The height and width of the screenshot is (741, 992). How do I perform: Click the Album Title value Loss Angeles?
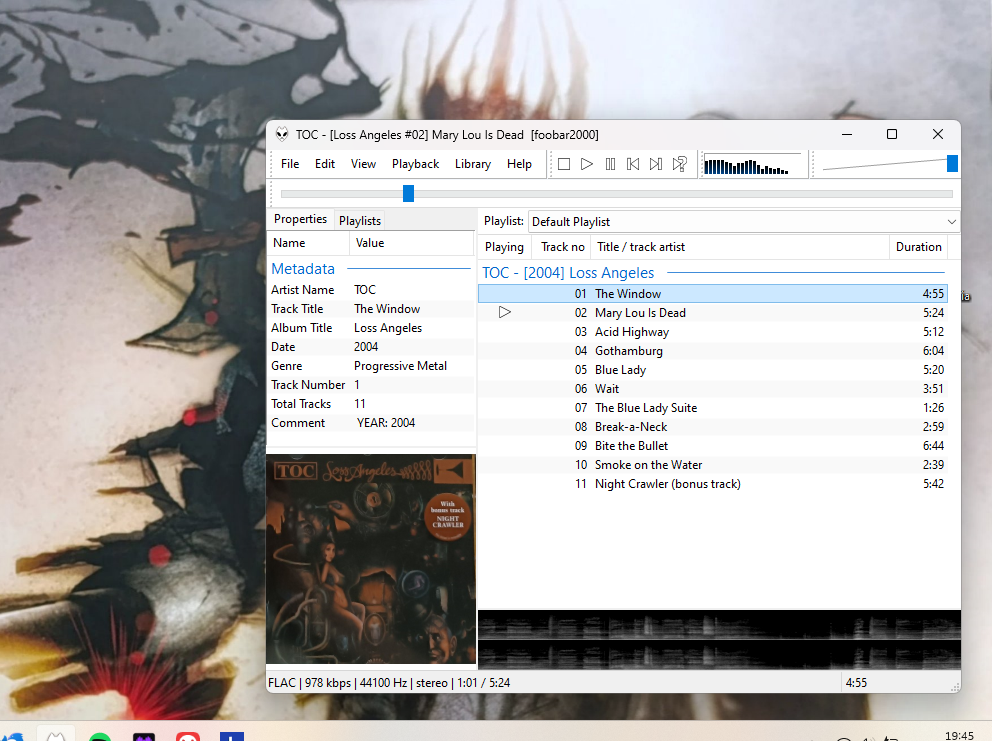pos(388,328)
